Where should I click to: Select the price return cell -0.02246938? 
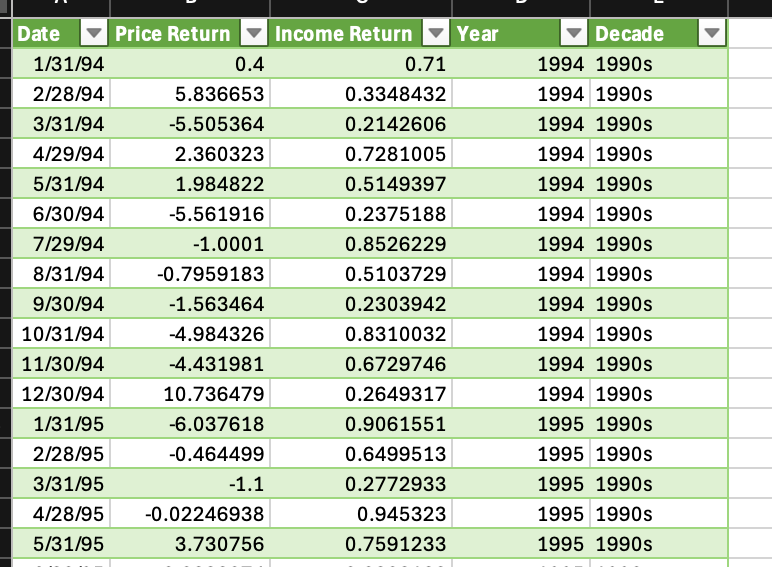click(190, 514)
